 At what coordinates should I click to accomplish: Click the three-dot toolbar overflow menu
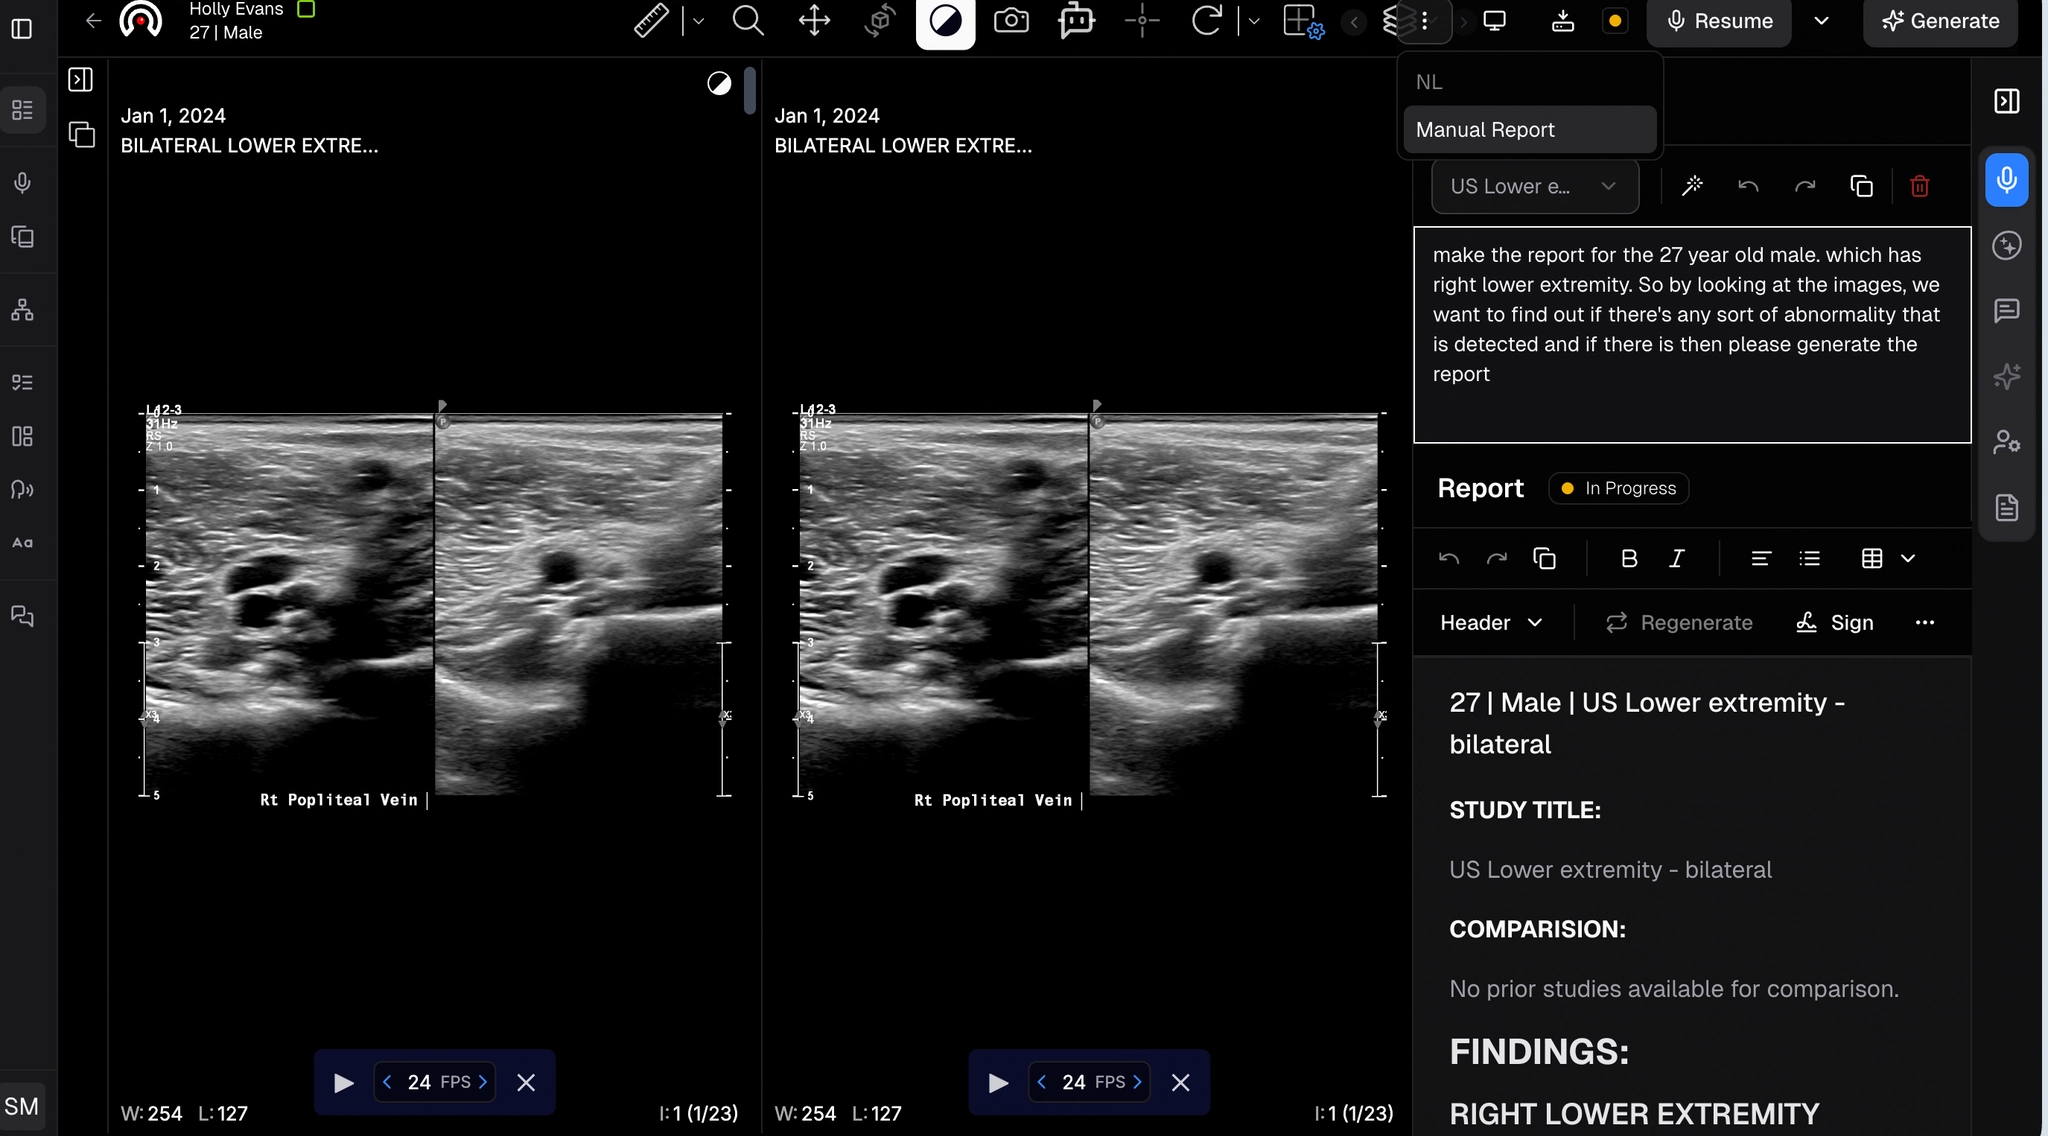tap(1425, 21)
